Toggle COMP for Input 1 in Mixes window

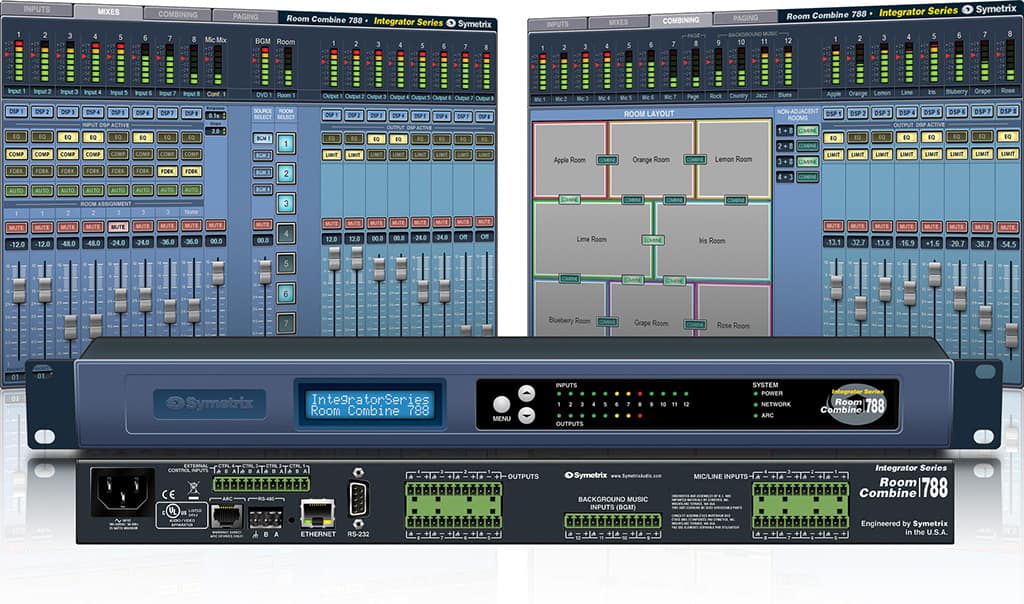click(x=16, y=154)
